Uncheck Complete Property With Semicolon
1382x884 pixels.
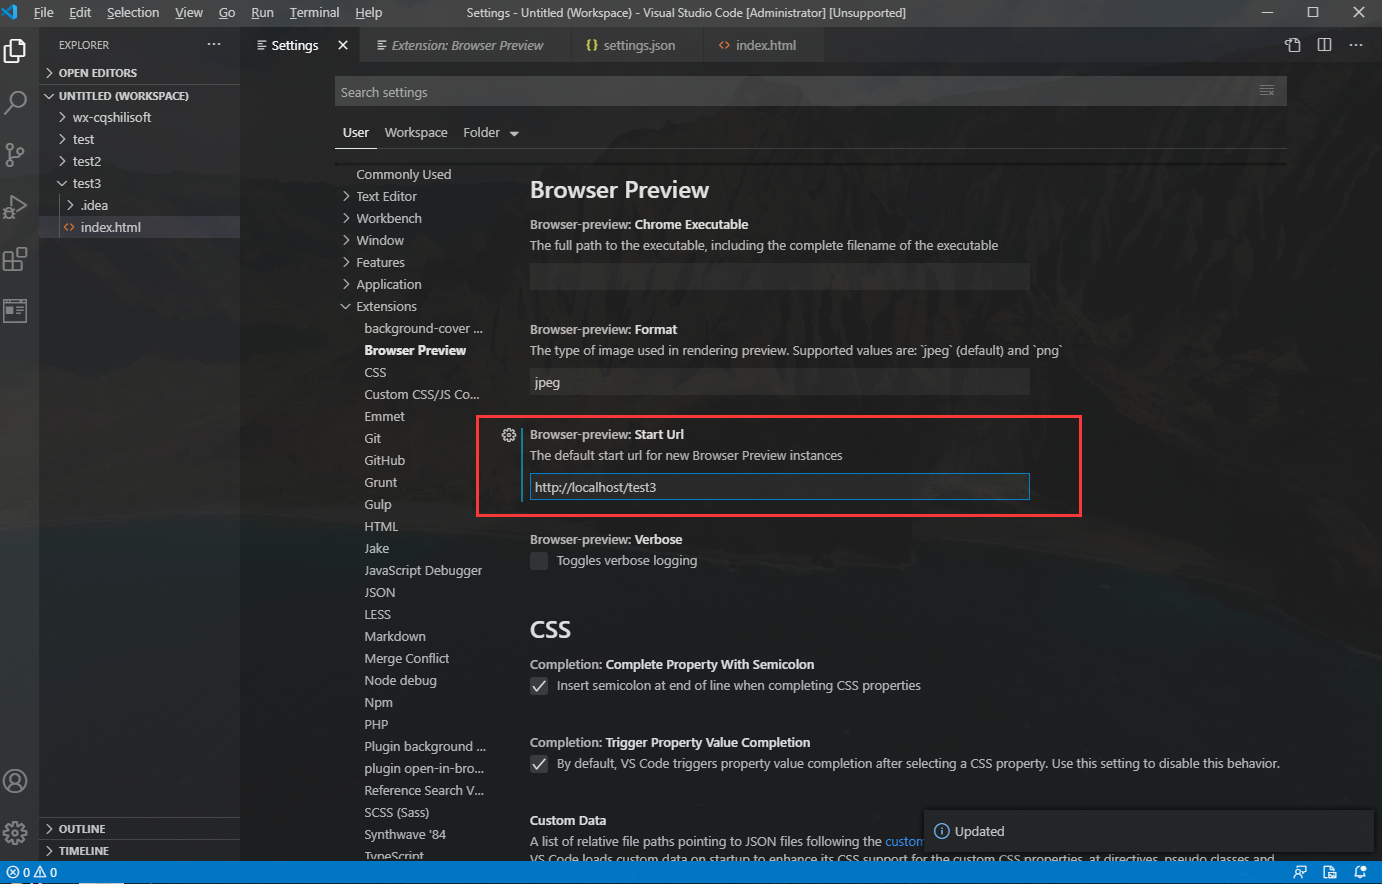click(x=539, y=686)
